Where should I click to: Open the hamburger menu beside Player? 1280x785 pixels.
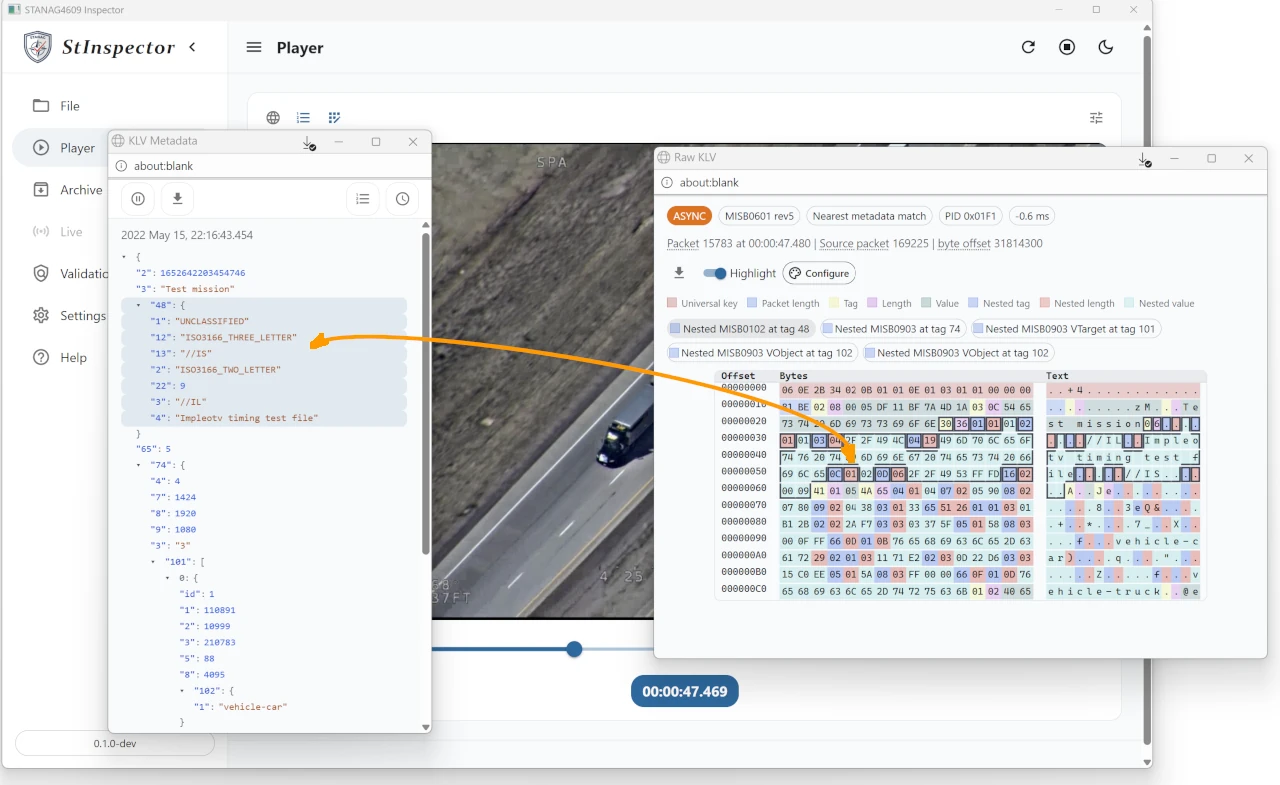pos(254,48)
